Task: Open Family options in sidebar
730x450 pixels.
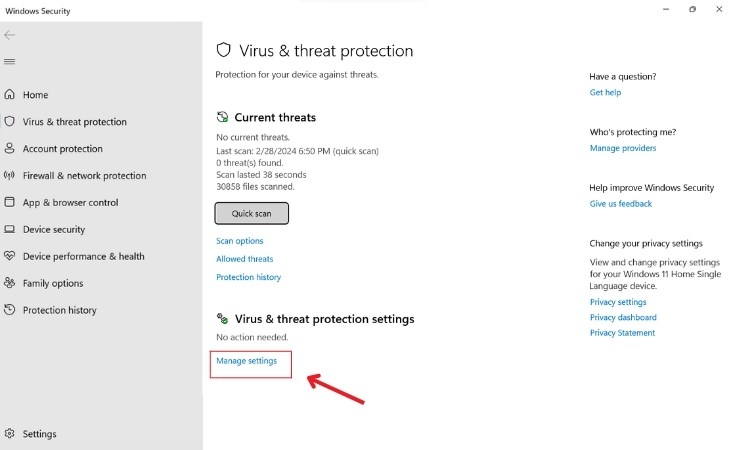Action: [53, 284]
